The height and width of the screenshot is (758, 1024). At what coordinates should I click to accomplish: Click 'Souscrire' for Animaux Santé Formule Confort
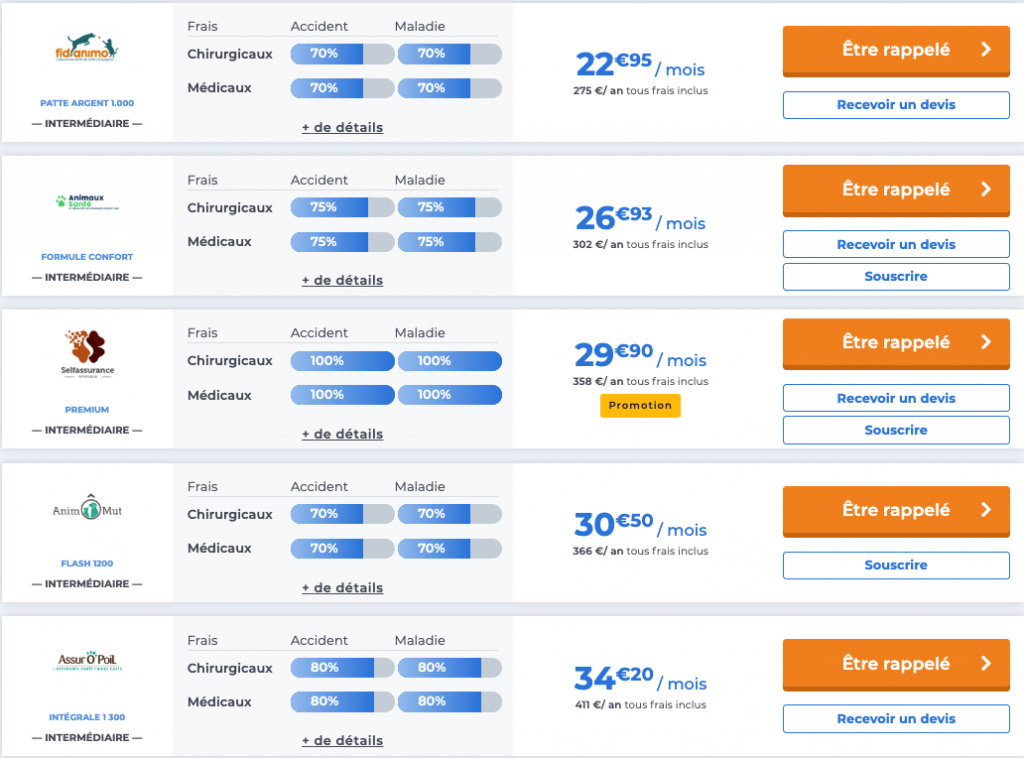[895, 277]
